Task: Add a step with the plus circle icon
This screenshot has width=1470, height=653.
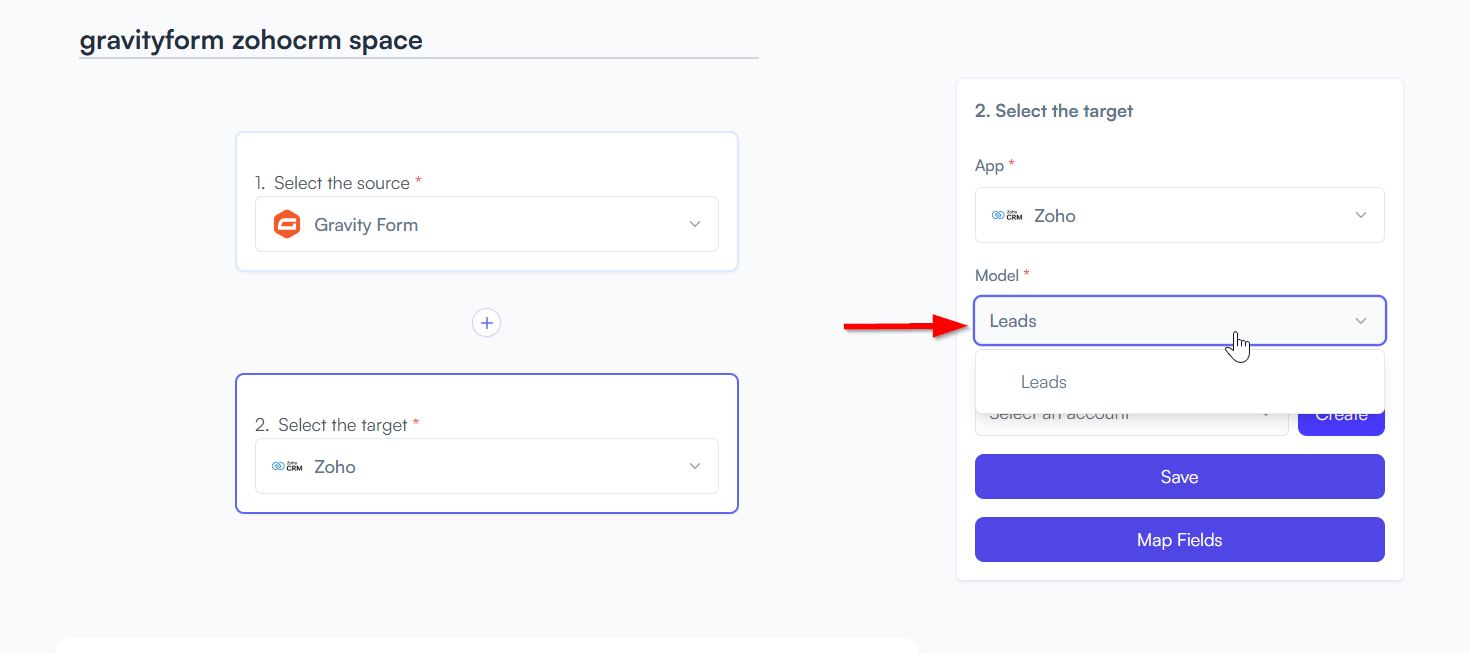Action: 487,323
